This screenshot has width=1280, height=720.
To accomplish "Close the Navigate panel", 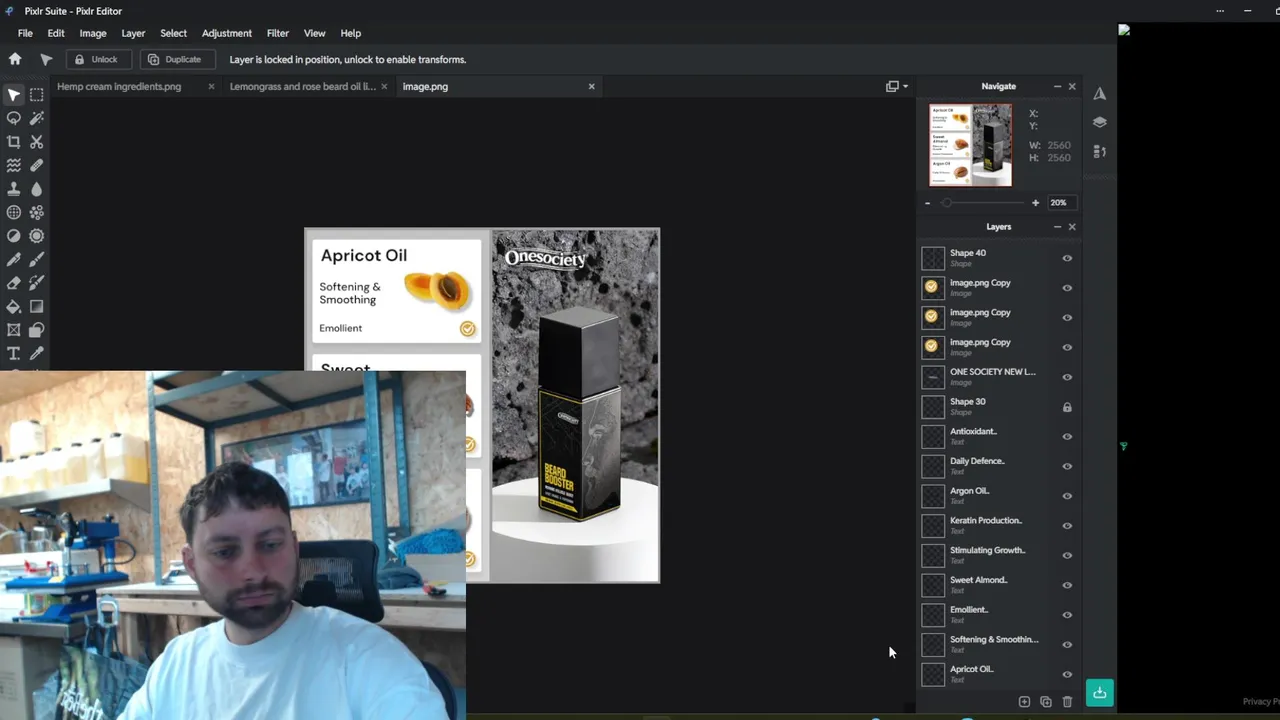I will click(1072, 86).
